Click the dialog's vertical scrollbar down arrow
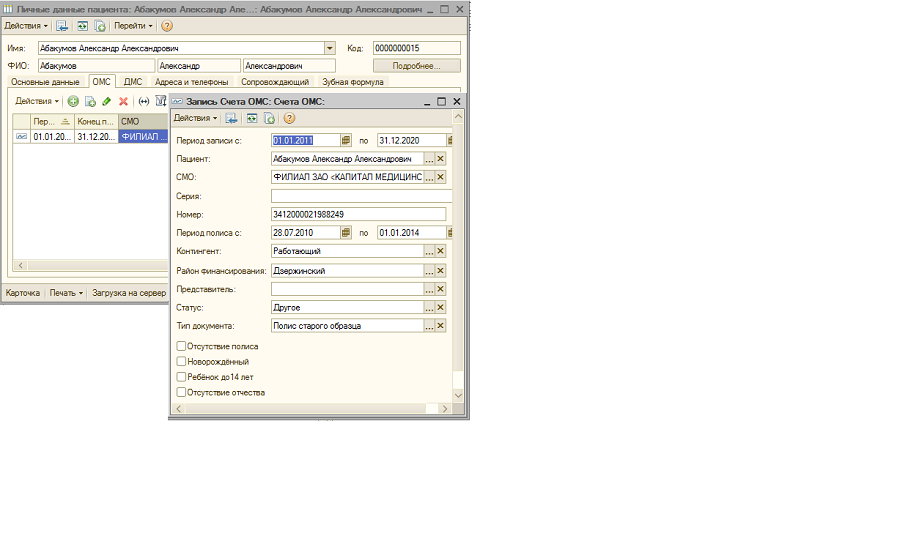Screen dimensions: 919x555 (x=458, y=396)
